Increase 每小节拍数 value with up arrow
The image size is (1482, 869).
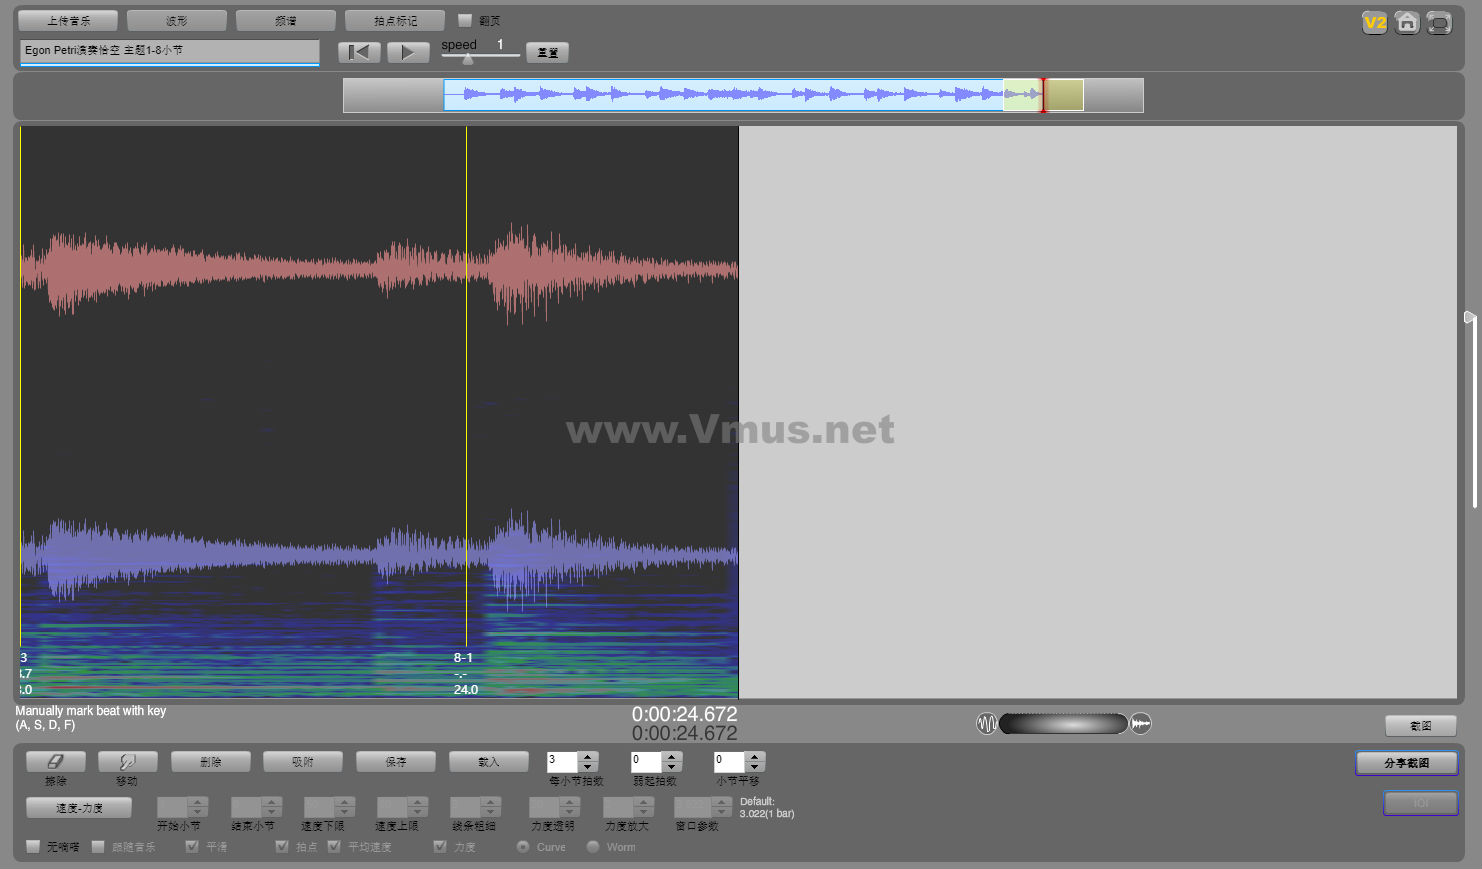588,757
